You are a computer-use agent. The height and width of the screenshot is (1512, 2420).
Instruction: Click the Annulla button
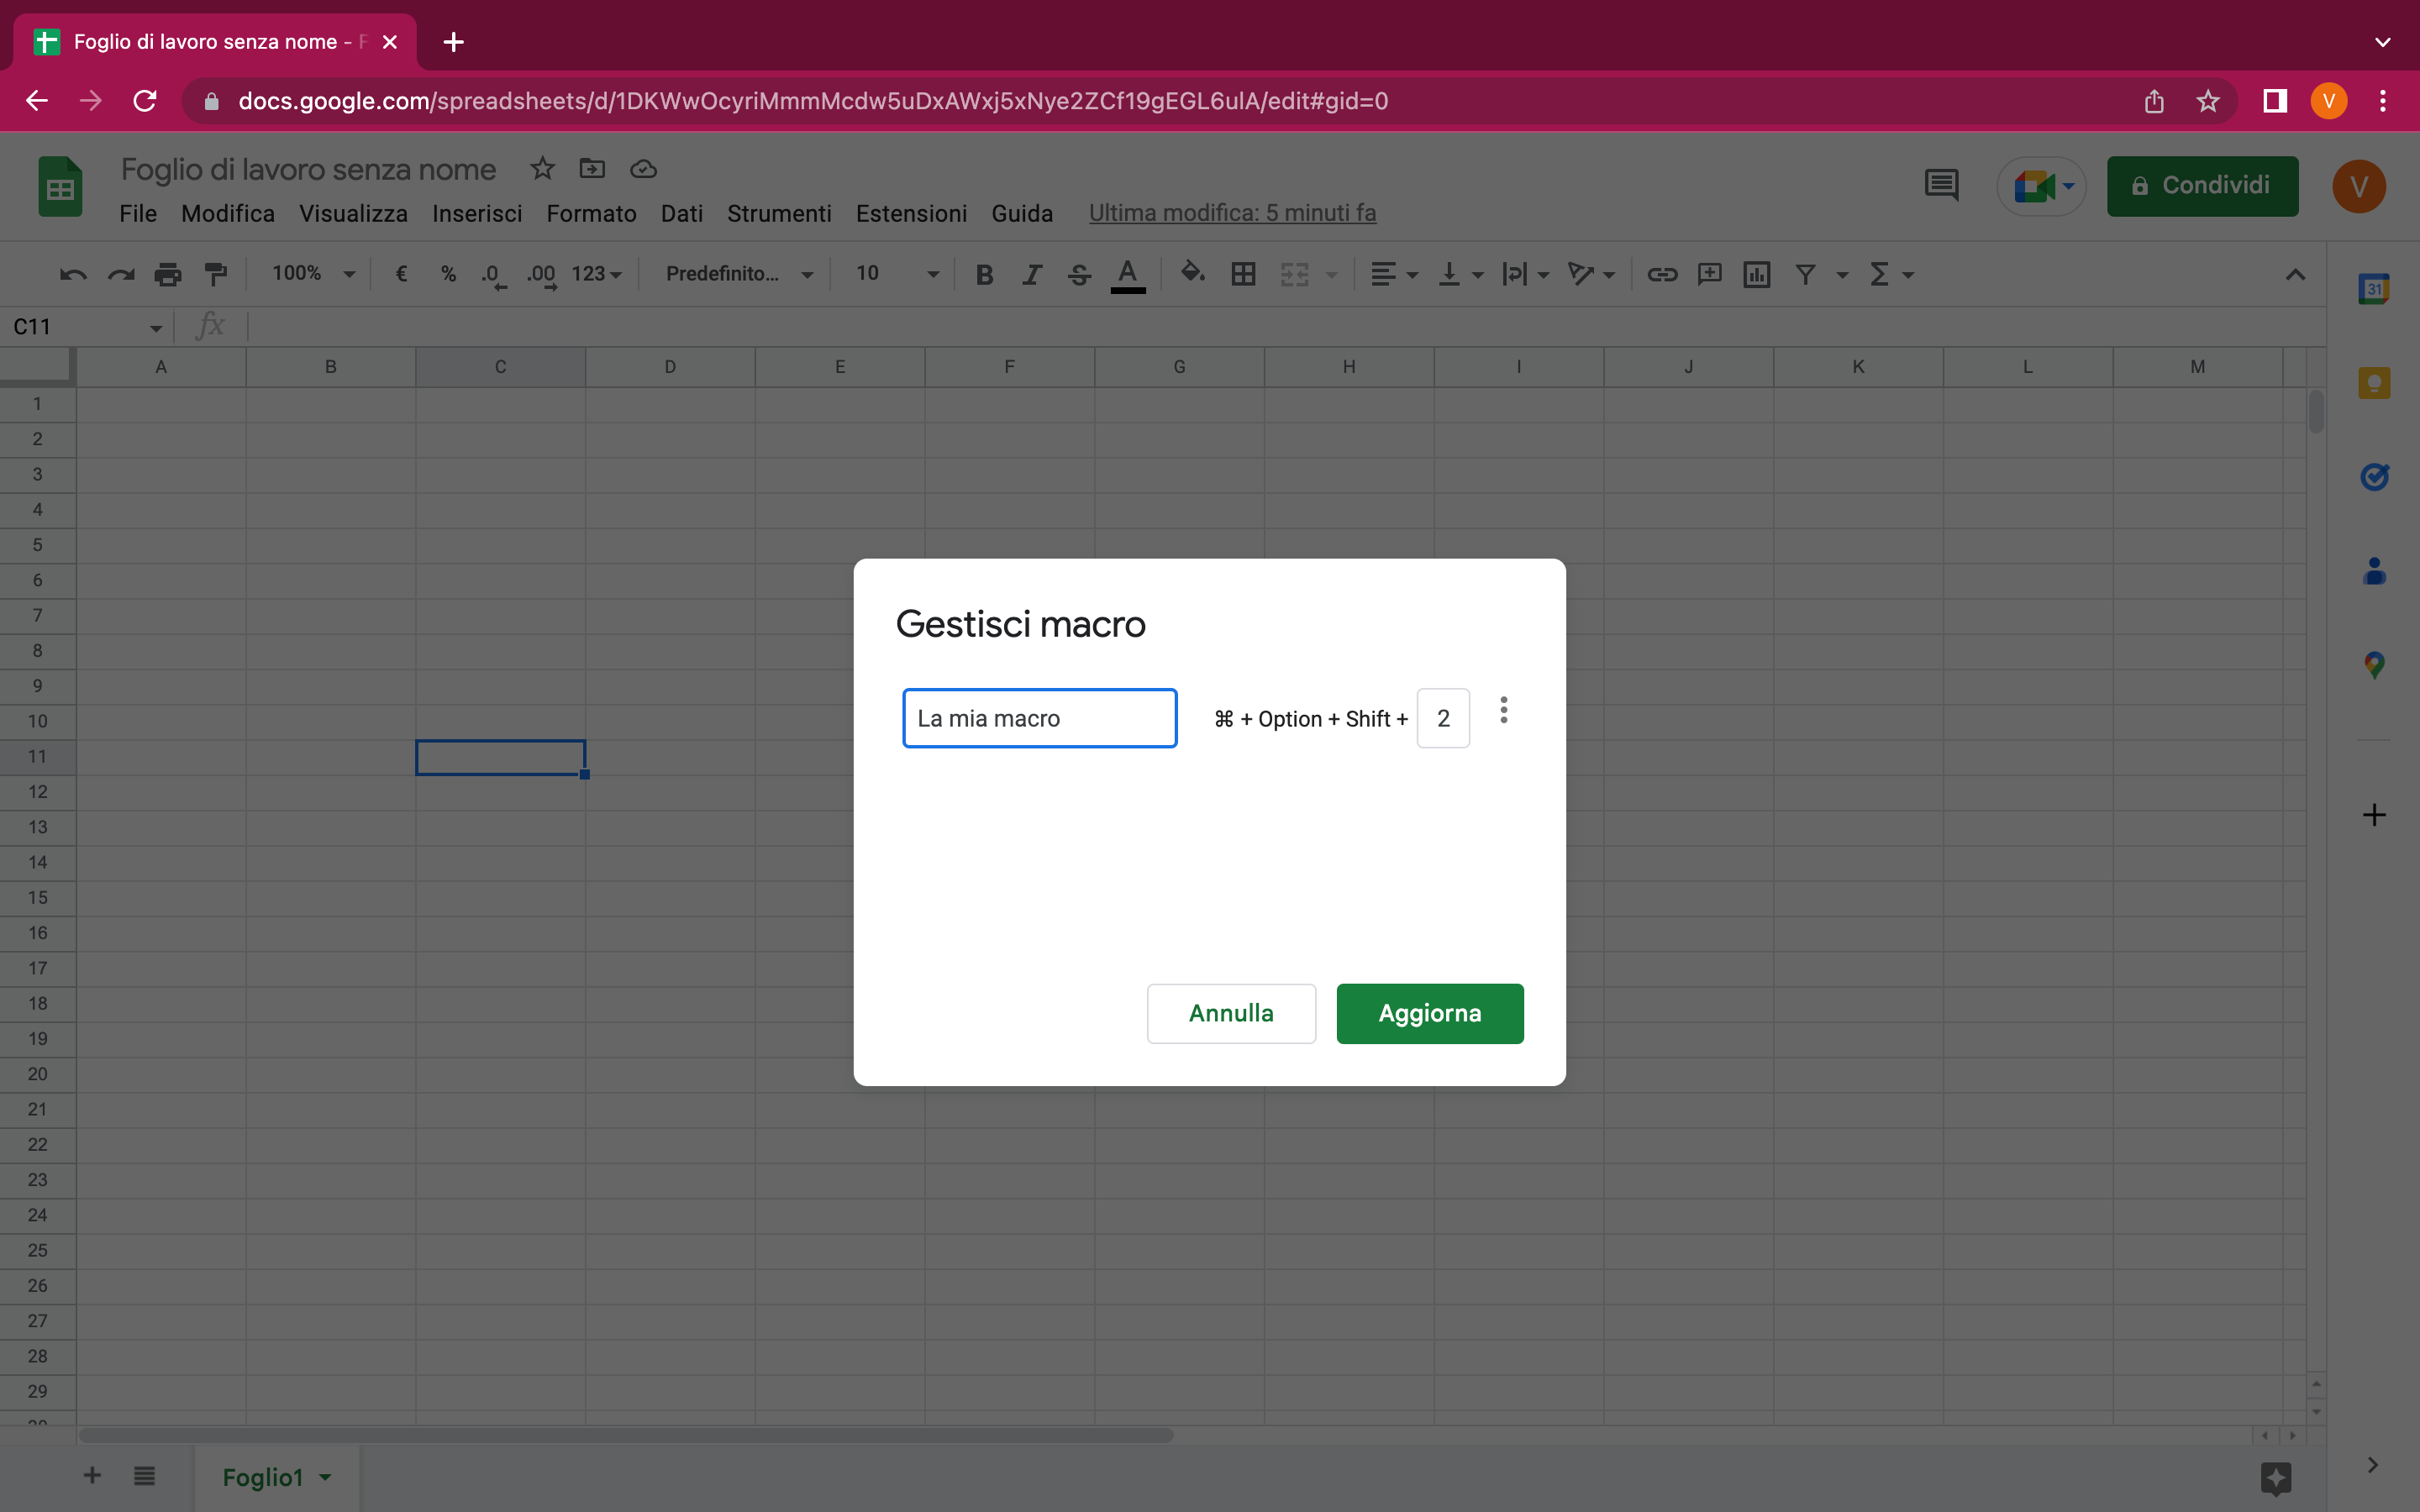point(1230,1013)
